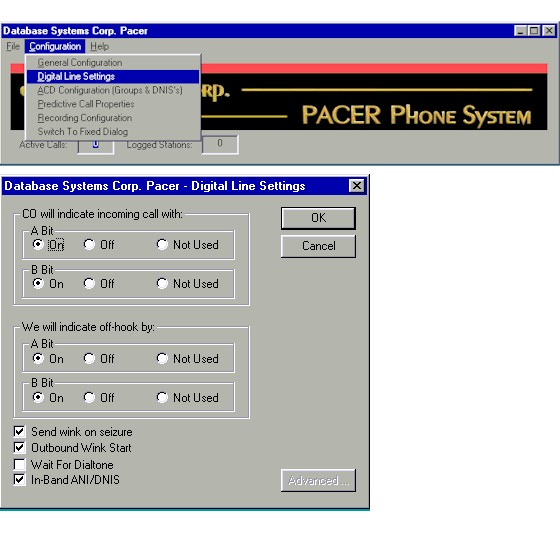Image resolution: width=560 pixels, height=539 pixels.
Task: Select Digital Line Settings menu entry
Action: click(x=113, y=76)
